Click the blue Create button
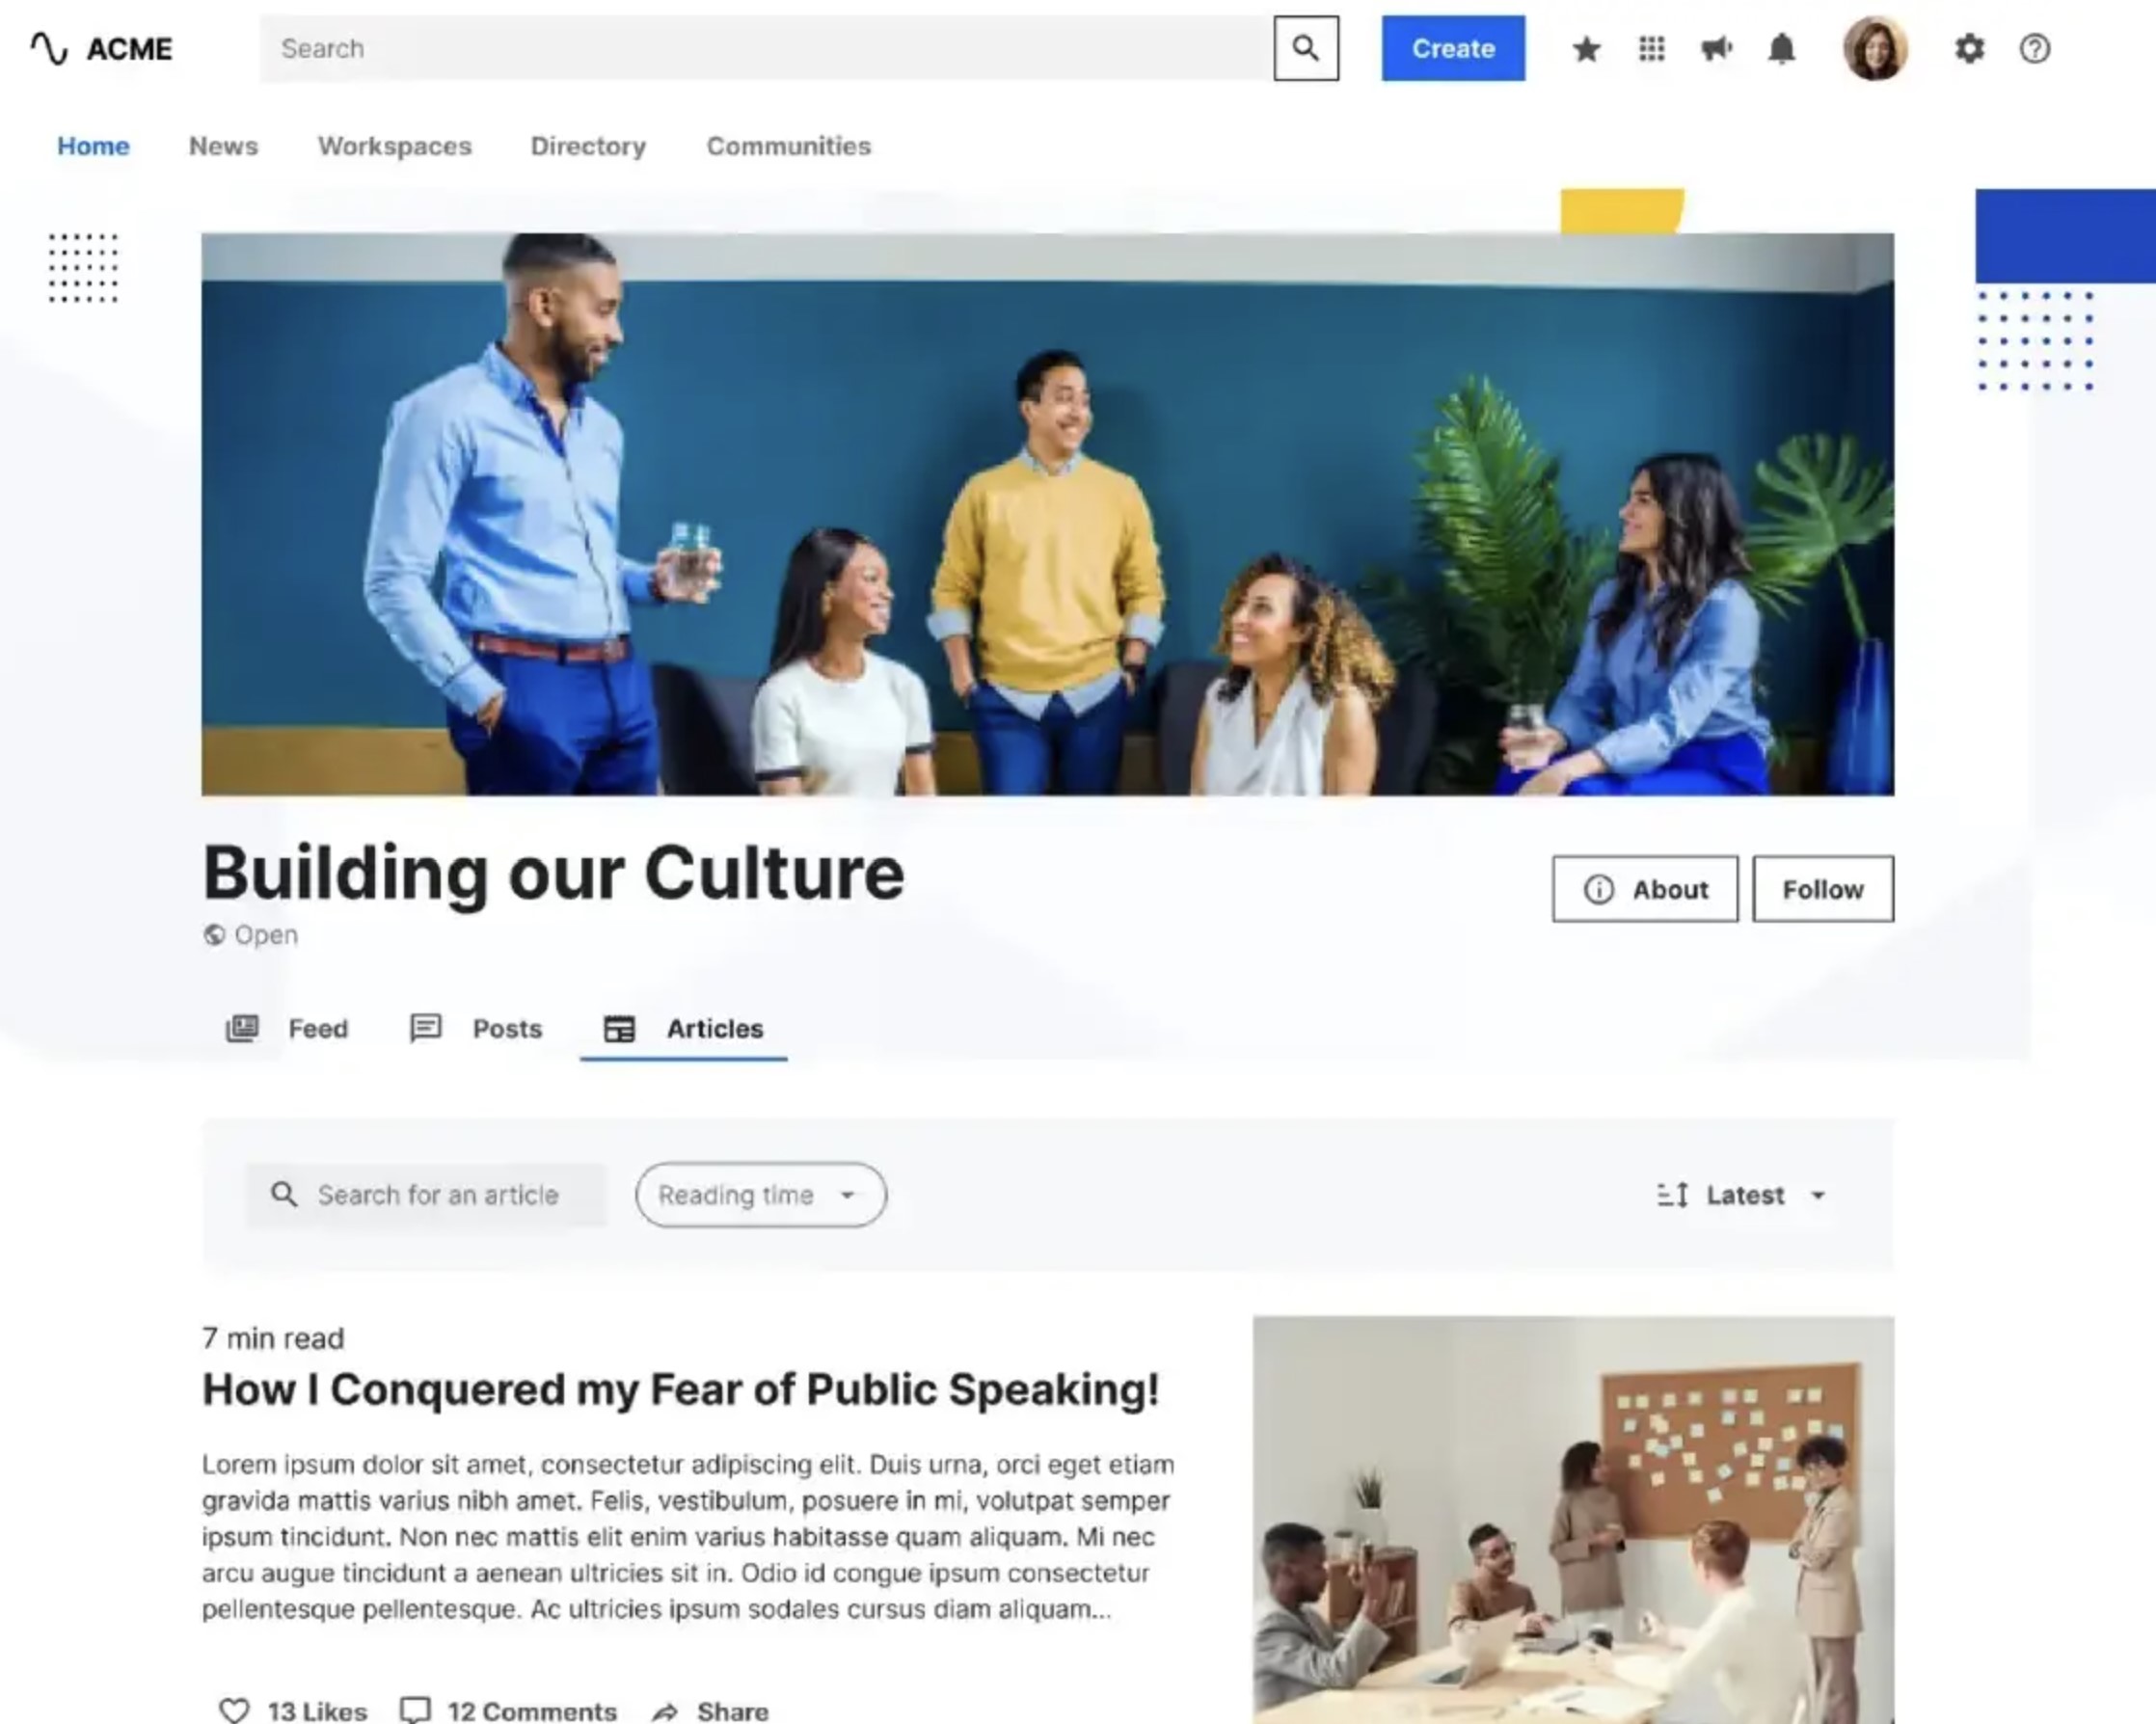This screenshot has width=2156, height=1724. (1453, 48)
